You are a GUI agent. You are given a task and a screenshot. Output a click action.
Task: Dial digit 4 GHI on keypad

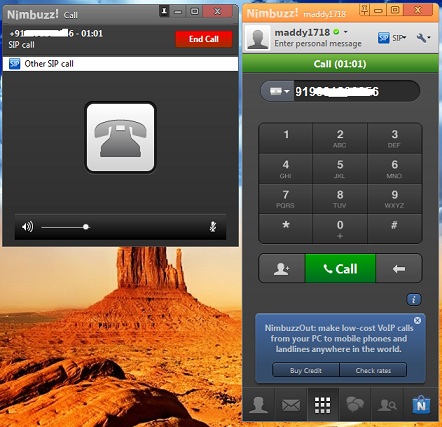(286, 169)
